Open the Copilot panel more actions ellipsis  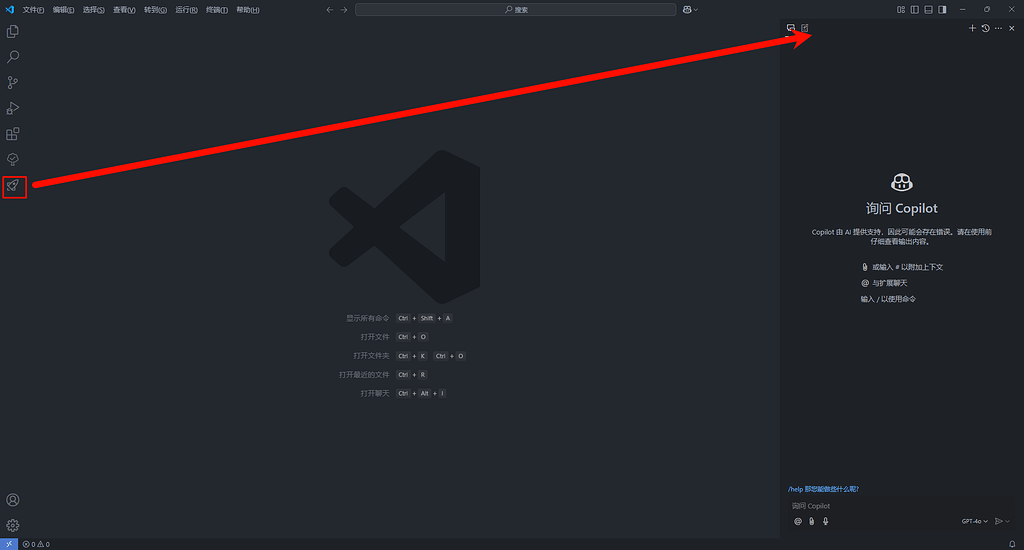999,28
